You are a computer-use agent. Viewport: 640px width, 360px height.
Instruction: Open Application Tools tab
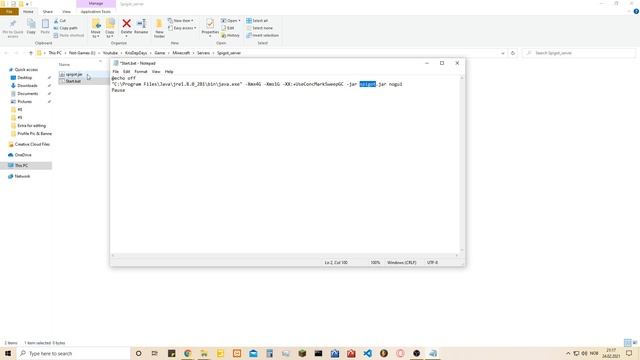click(x=96, y=11)
